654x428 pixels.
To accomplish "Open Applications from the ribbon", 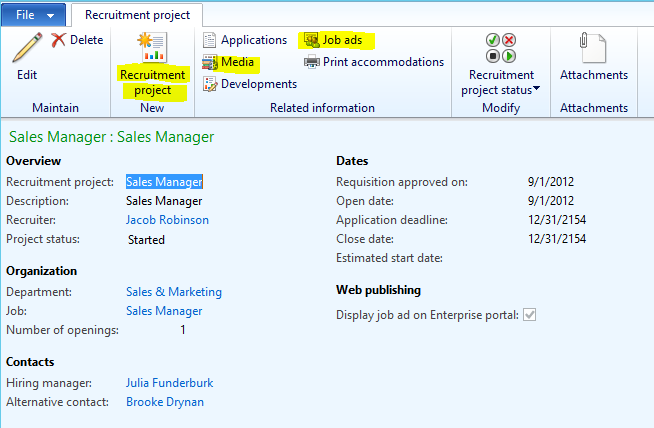I will [x=244, y=40].
